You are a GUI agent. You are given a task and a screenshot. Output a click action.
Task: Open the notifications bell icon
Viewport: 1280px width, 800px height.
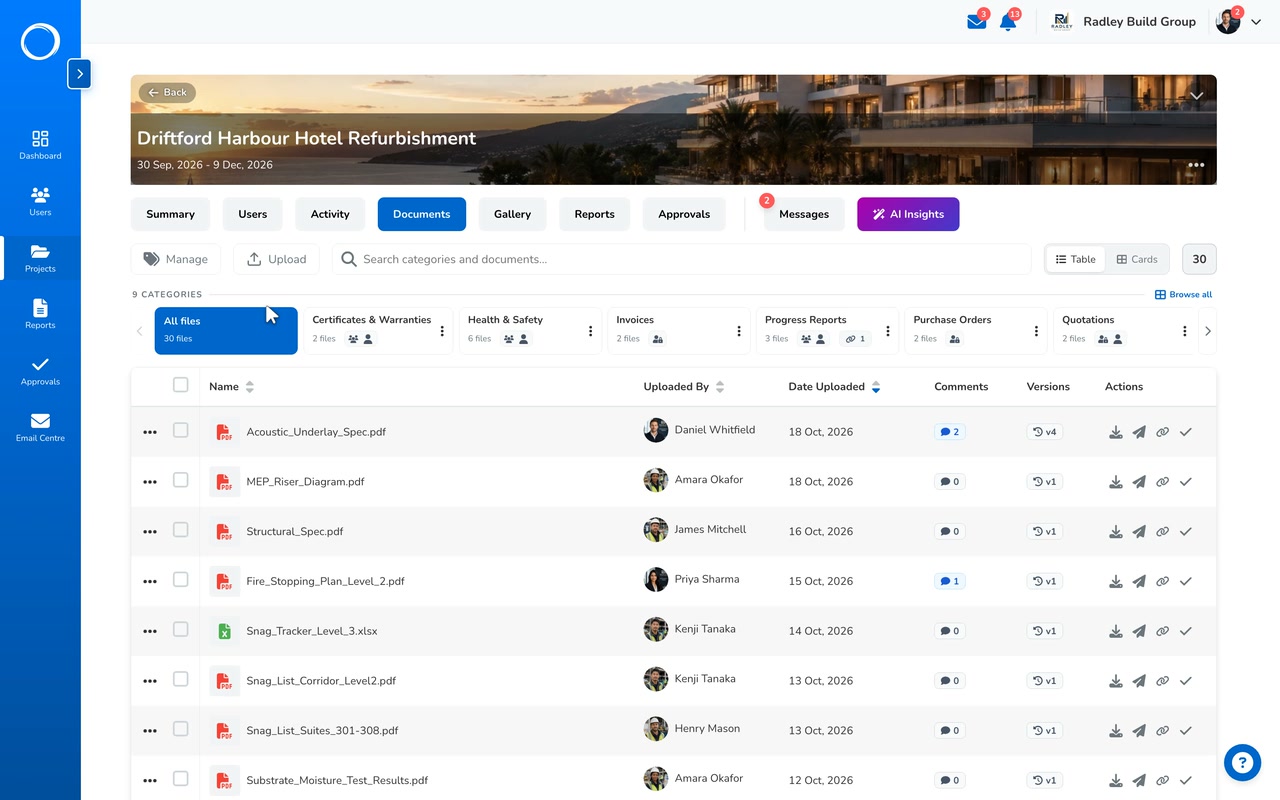tap(1008, 22)
